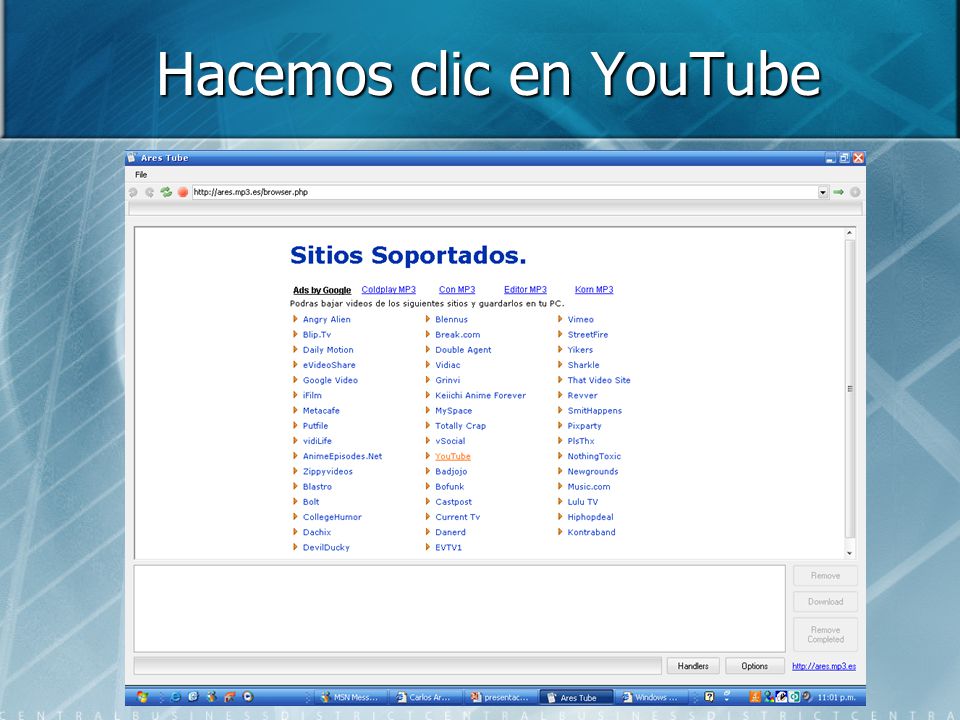This screenshot has width=960, height=720.
Task: Click the Keiichi Anime Forever link
Action: coord(481,396)
